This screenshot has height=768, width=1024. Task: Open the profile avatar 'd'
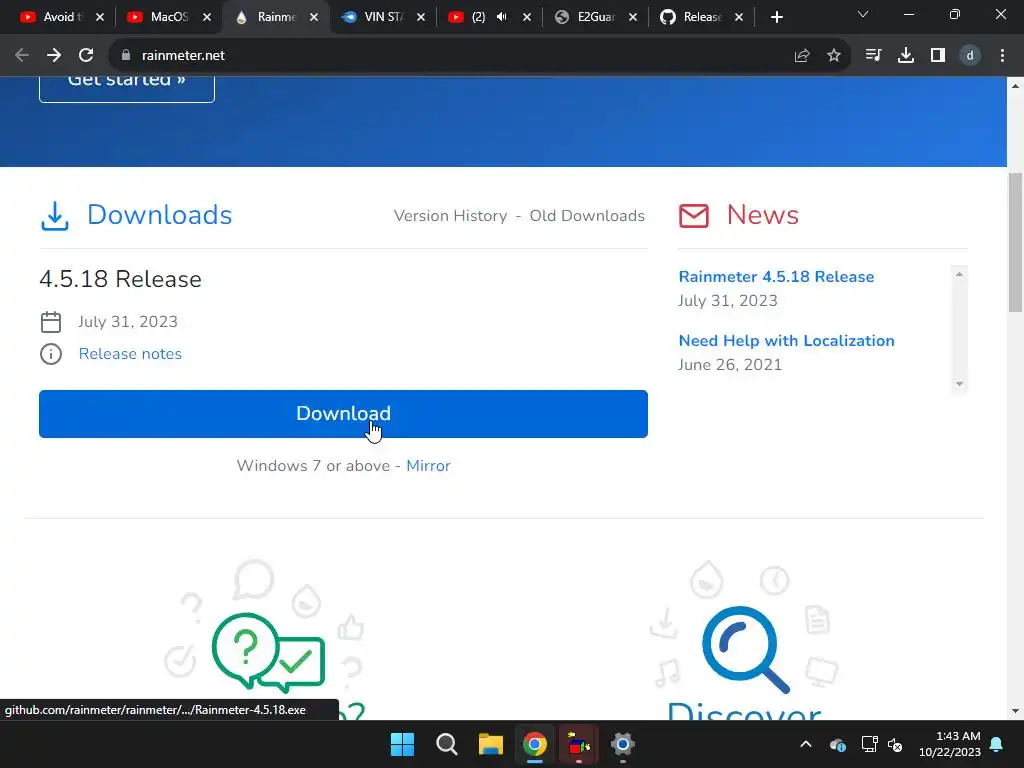(970, 56)
